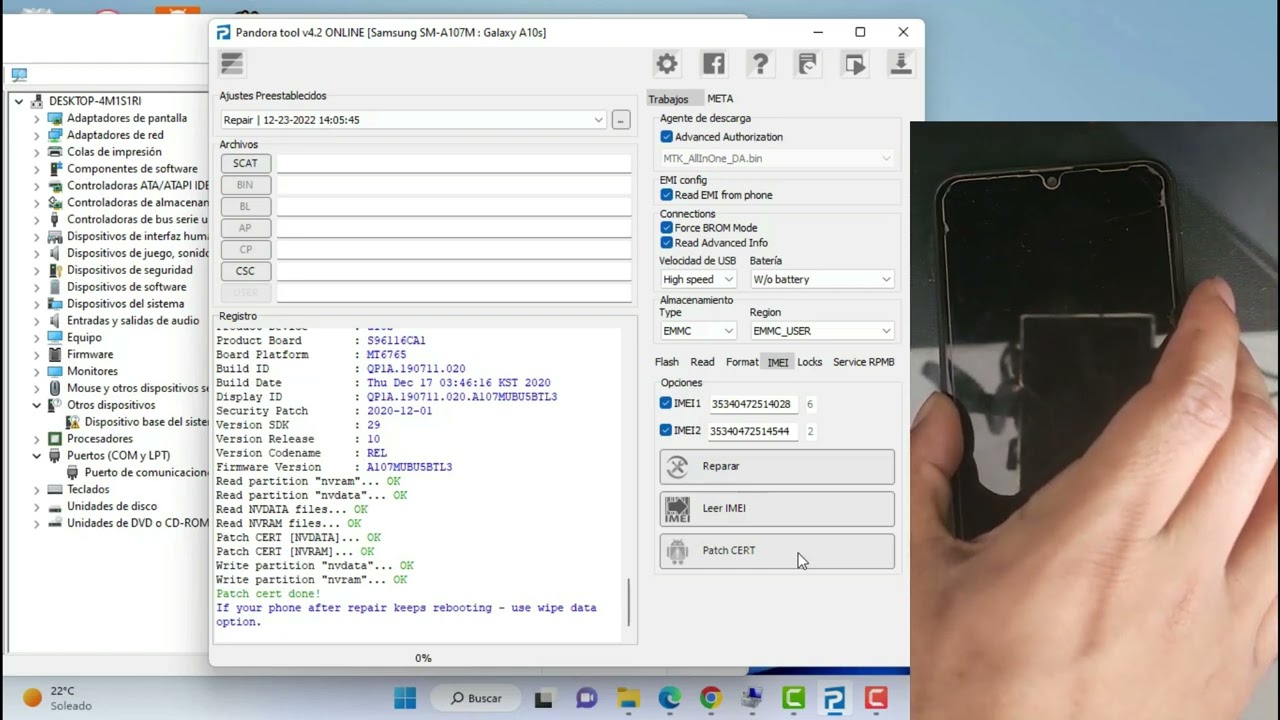Switch to the META tab
Image resolution: width=1280 pixels, height=720 pixels.
720,99
